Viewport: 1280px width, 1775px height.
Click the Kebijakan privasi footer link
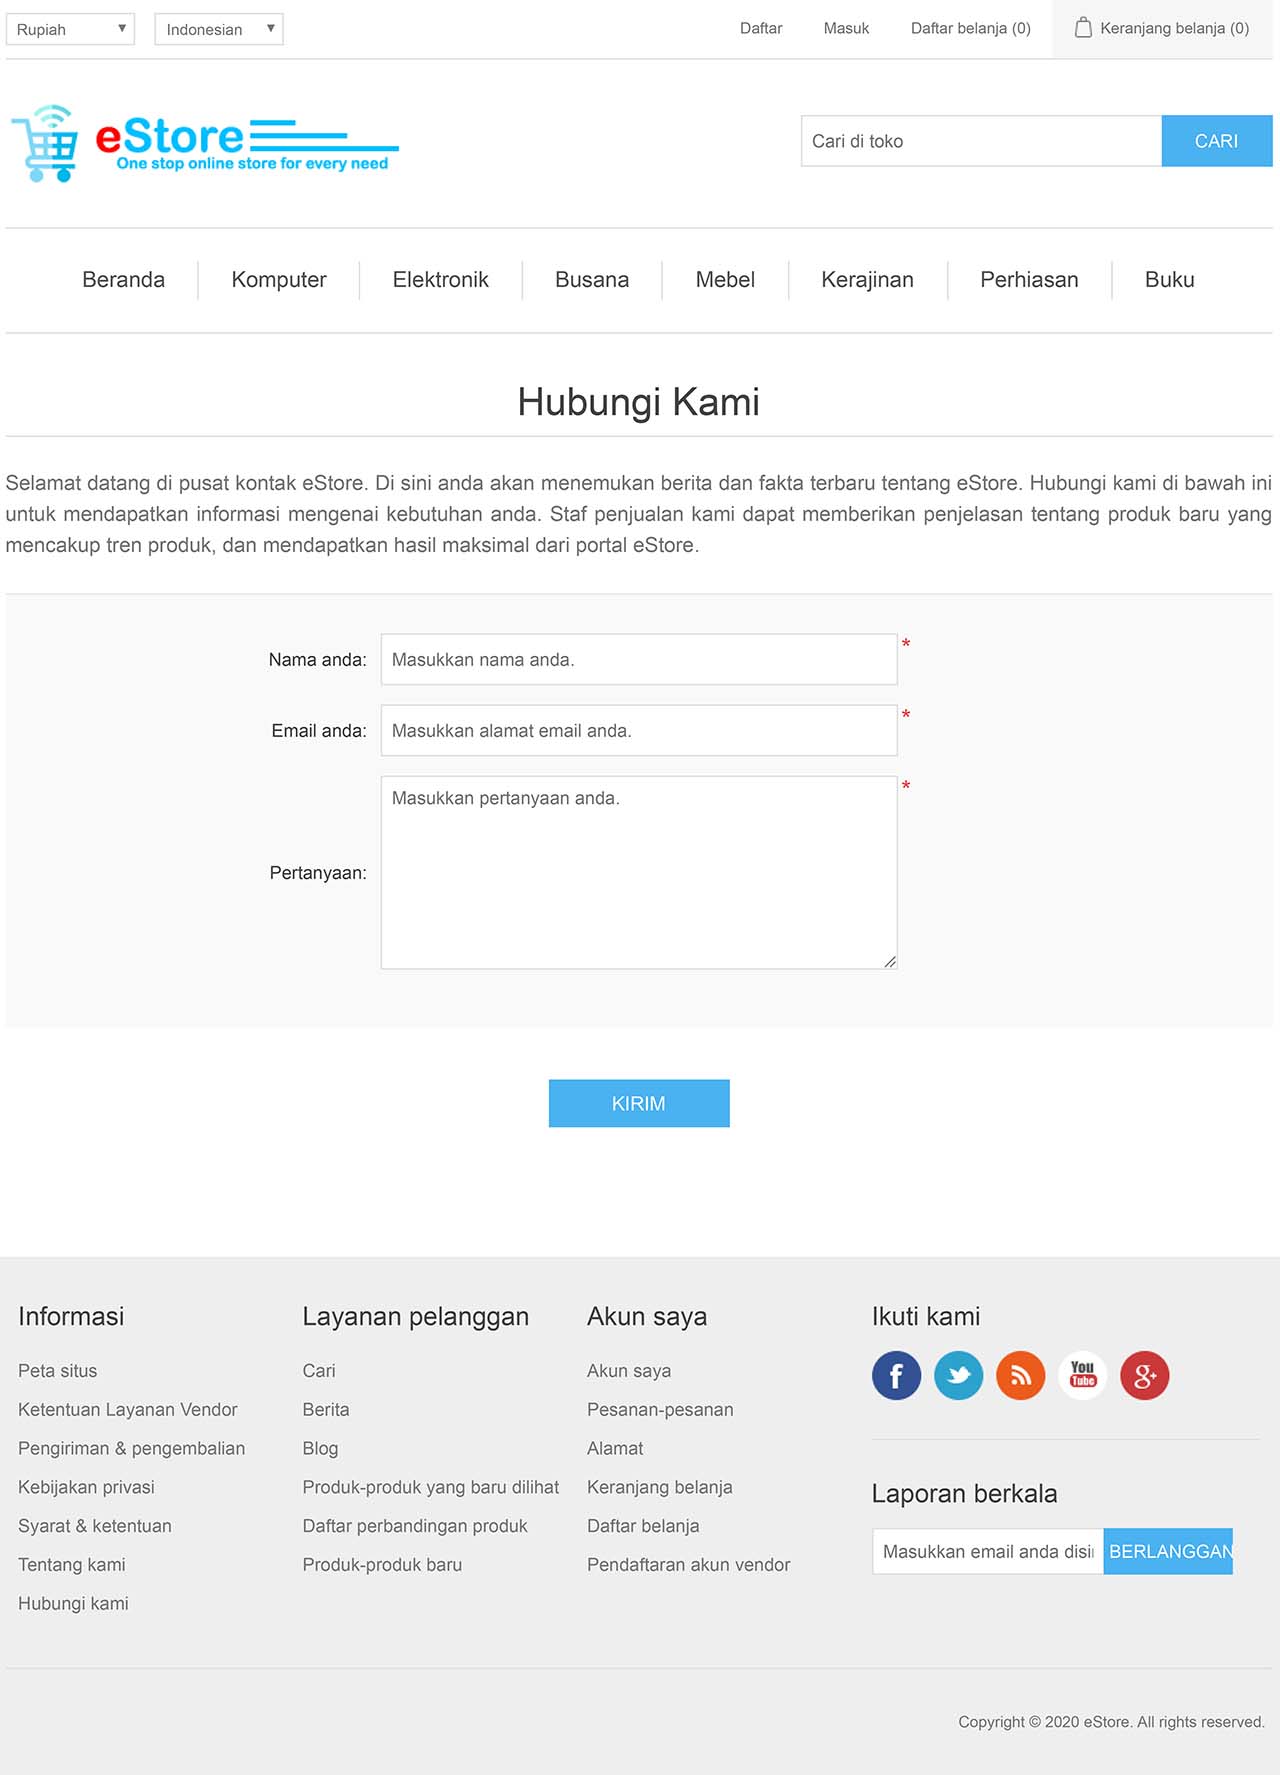(x=86, y=1487)
